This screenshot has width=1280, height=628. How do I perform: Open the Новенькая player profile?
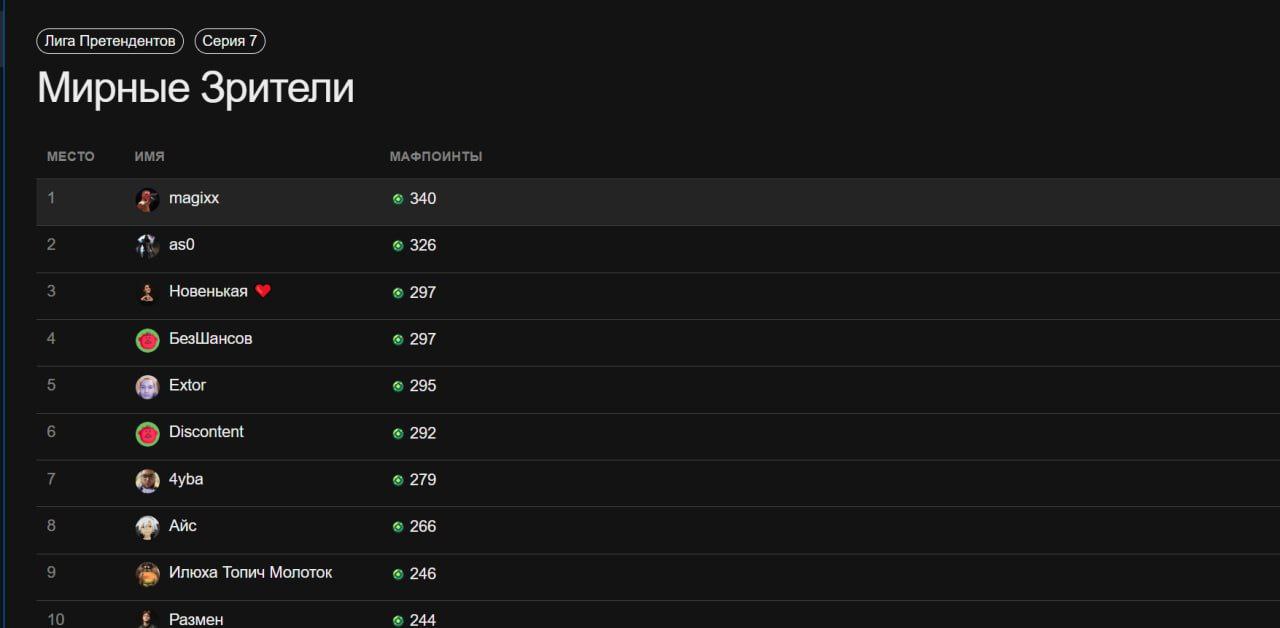[x=208, y=291]
